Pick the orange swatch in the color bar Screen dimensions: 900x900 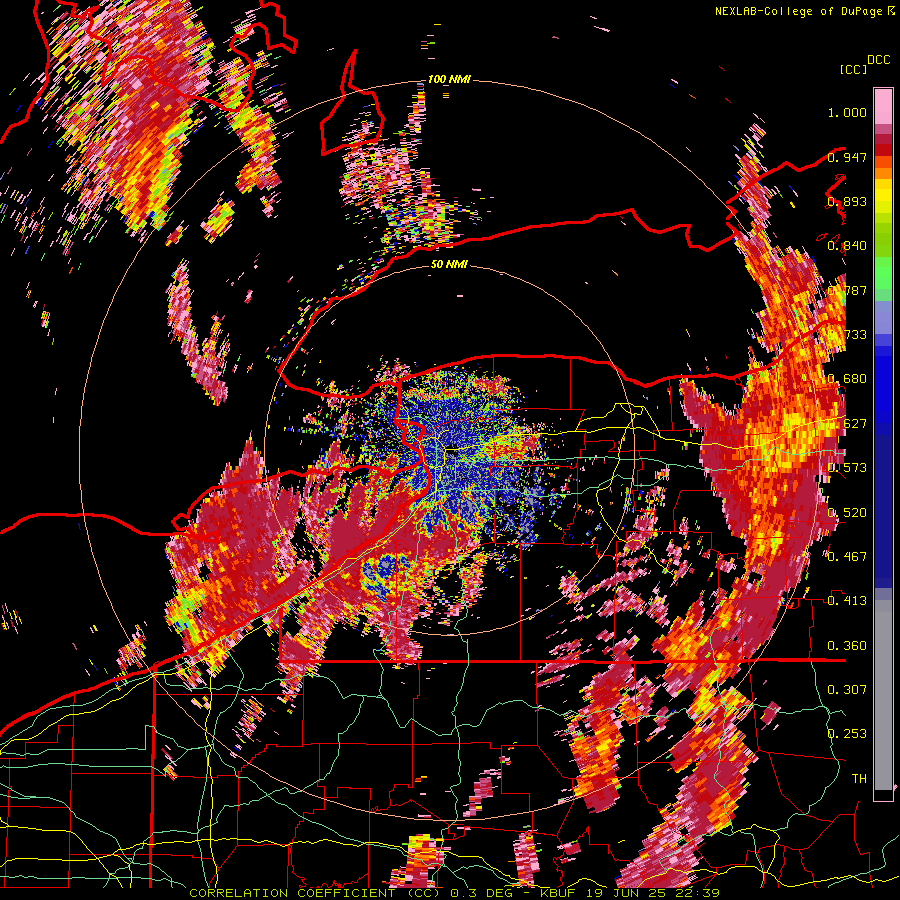tap(883, 173)
